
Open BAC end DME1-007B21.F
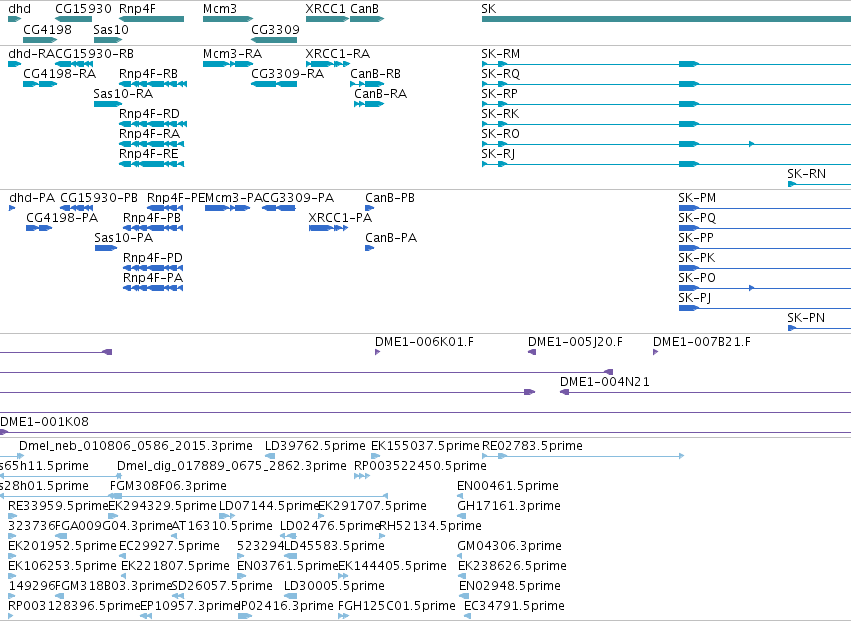(702, 343)
